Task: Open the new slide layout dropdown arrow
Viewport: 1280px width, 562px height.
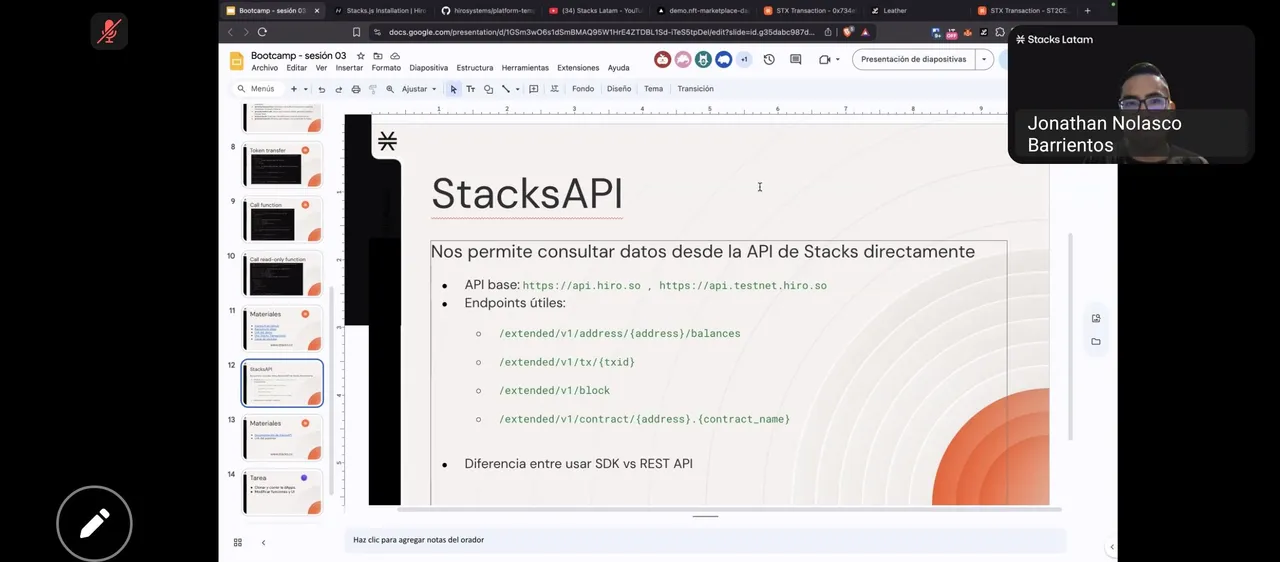Action: 305,89
